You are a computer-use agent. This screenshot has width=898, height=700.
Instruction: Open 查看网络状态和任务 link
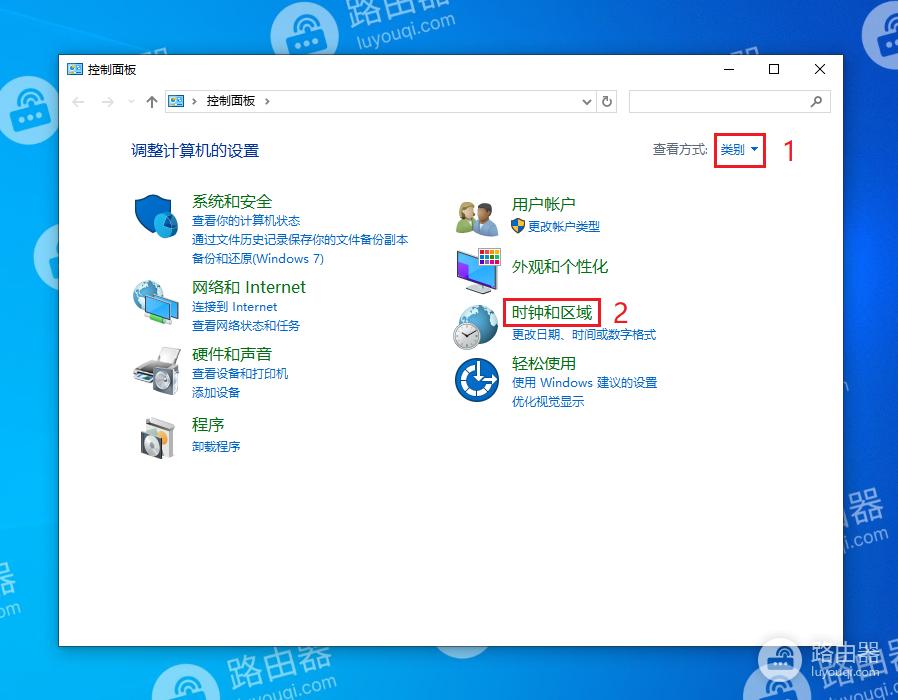[246, 326]
